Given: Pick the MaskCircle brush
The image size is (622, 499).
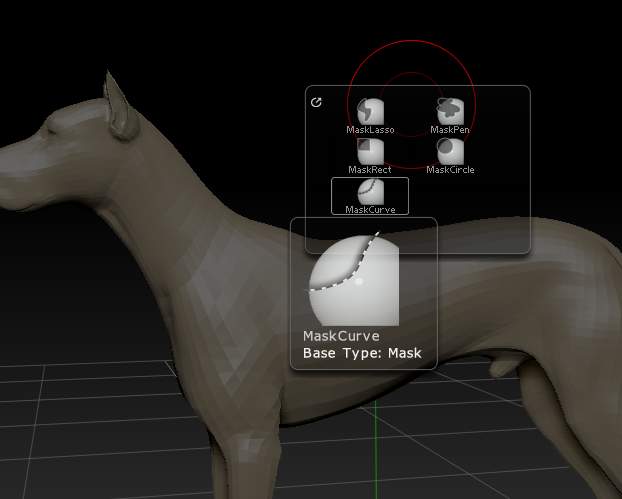Looking at the screenshot, I should [450, 156].
